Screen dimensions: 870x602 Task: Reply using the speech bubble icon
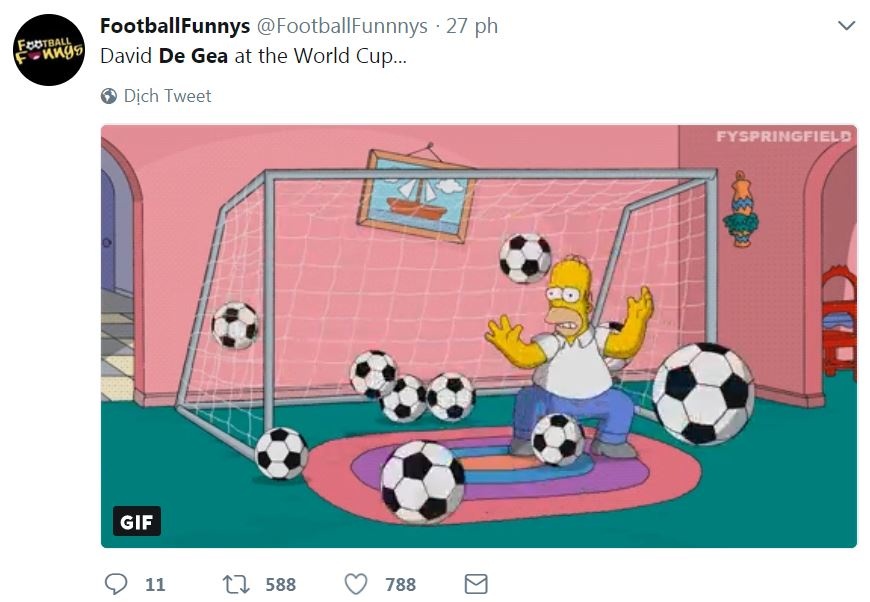(116, 584)
